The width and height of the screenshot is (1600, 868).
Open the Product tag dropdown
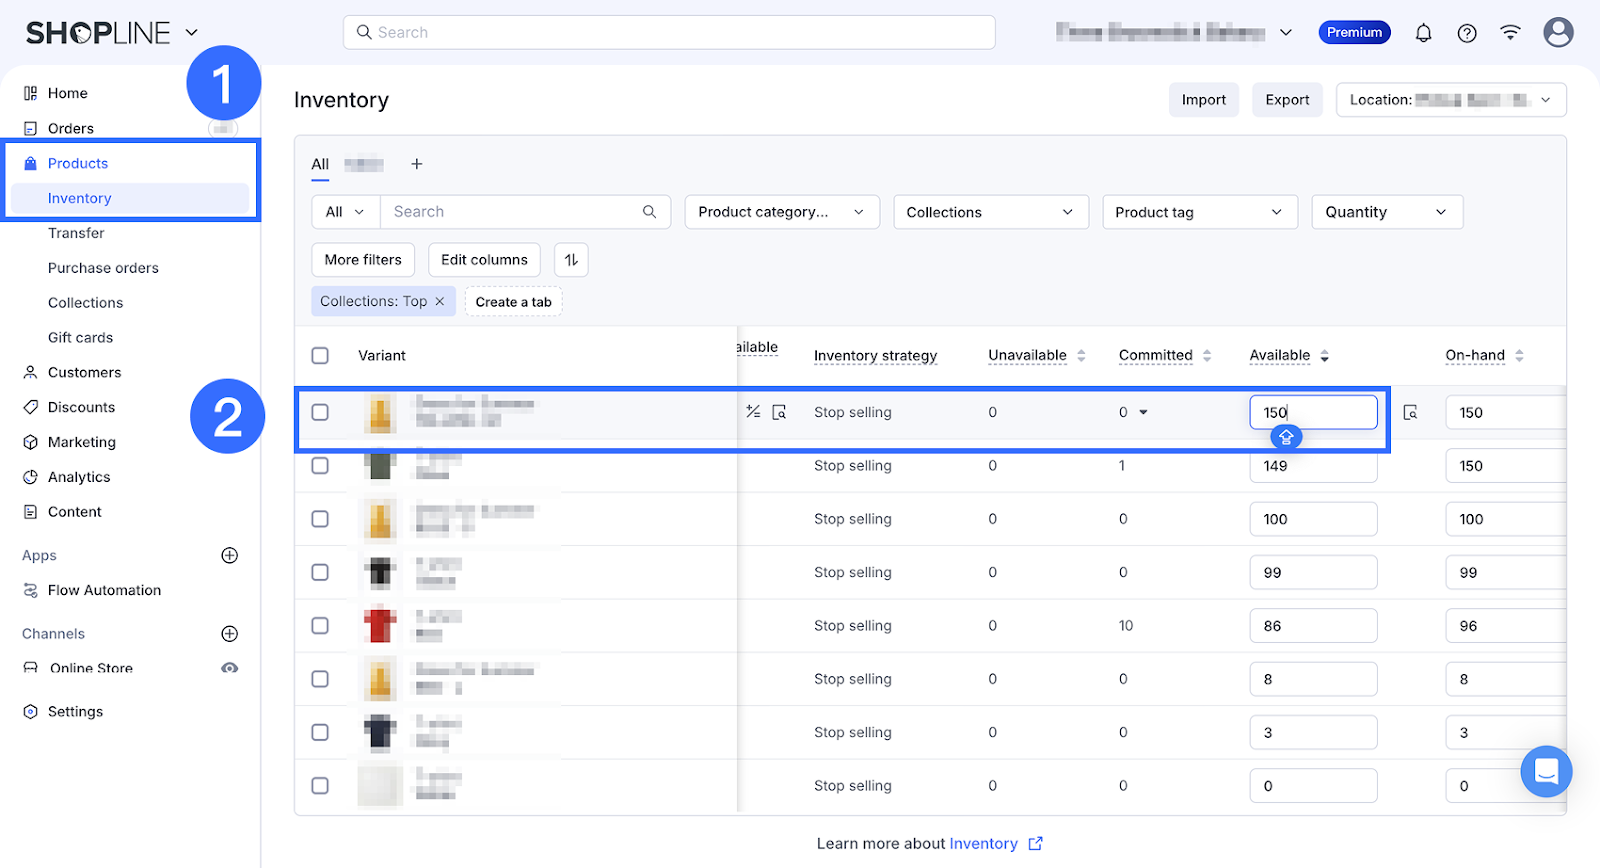point(1199,212)
